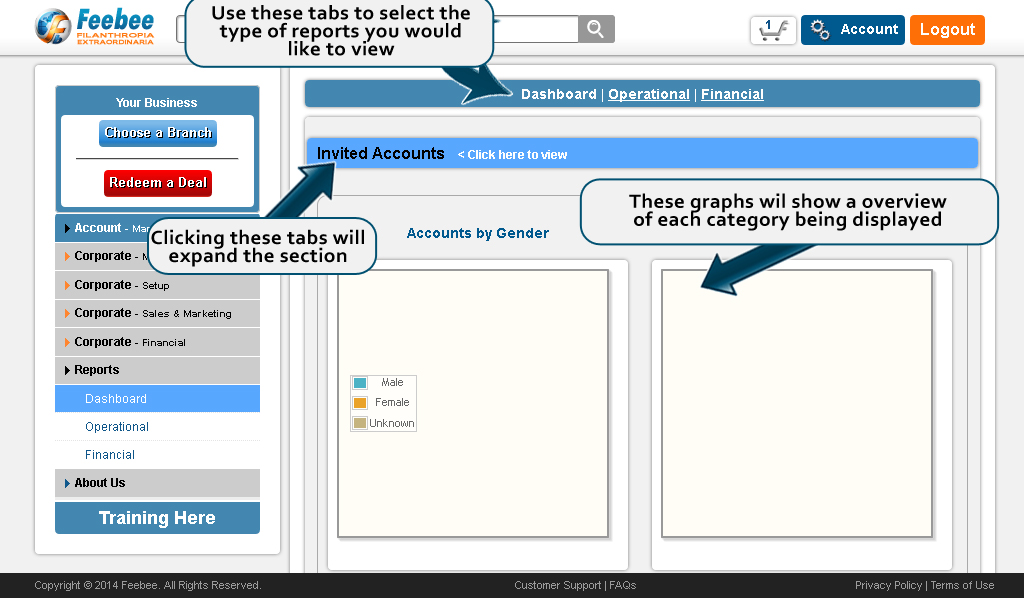Select Operational under Reports in sidebar
The width and height of the screenshot is (1024, 598).
point(117,427)
